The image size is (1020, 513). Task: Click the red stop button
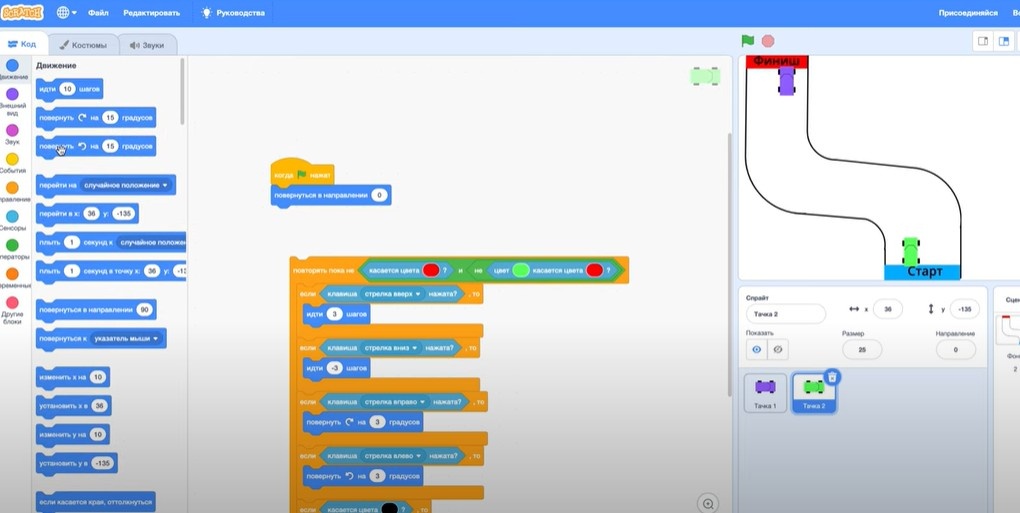point(768,41)
